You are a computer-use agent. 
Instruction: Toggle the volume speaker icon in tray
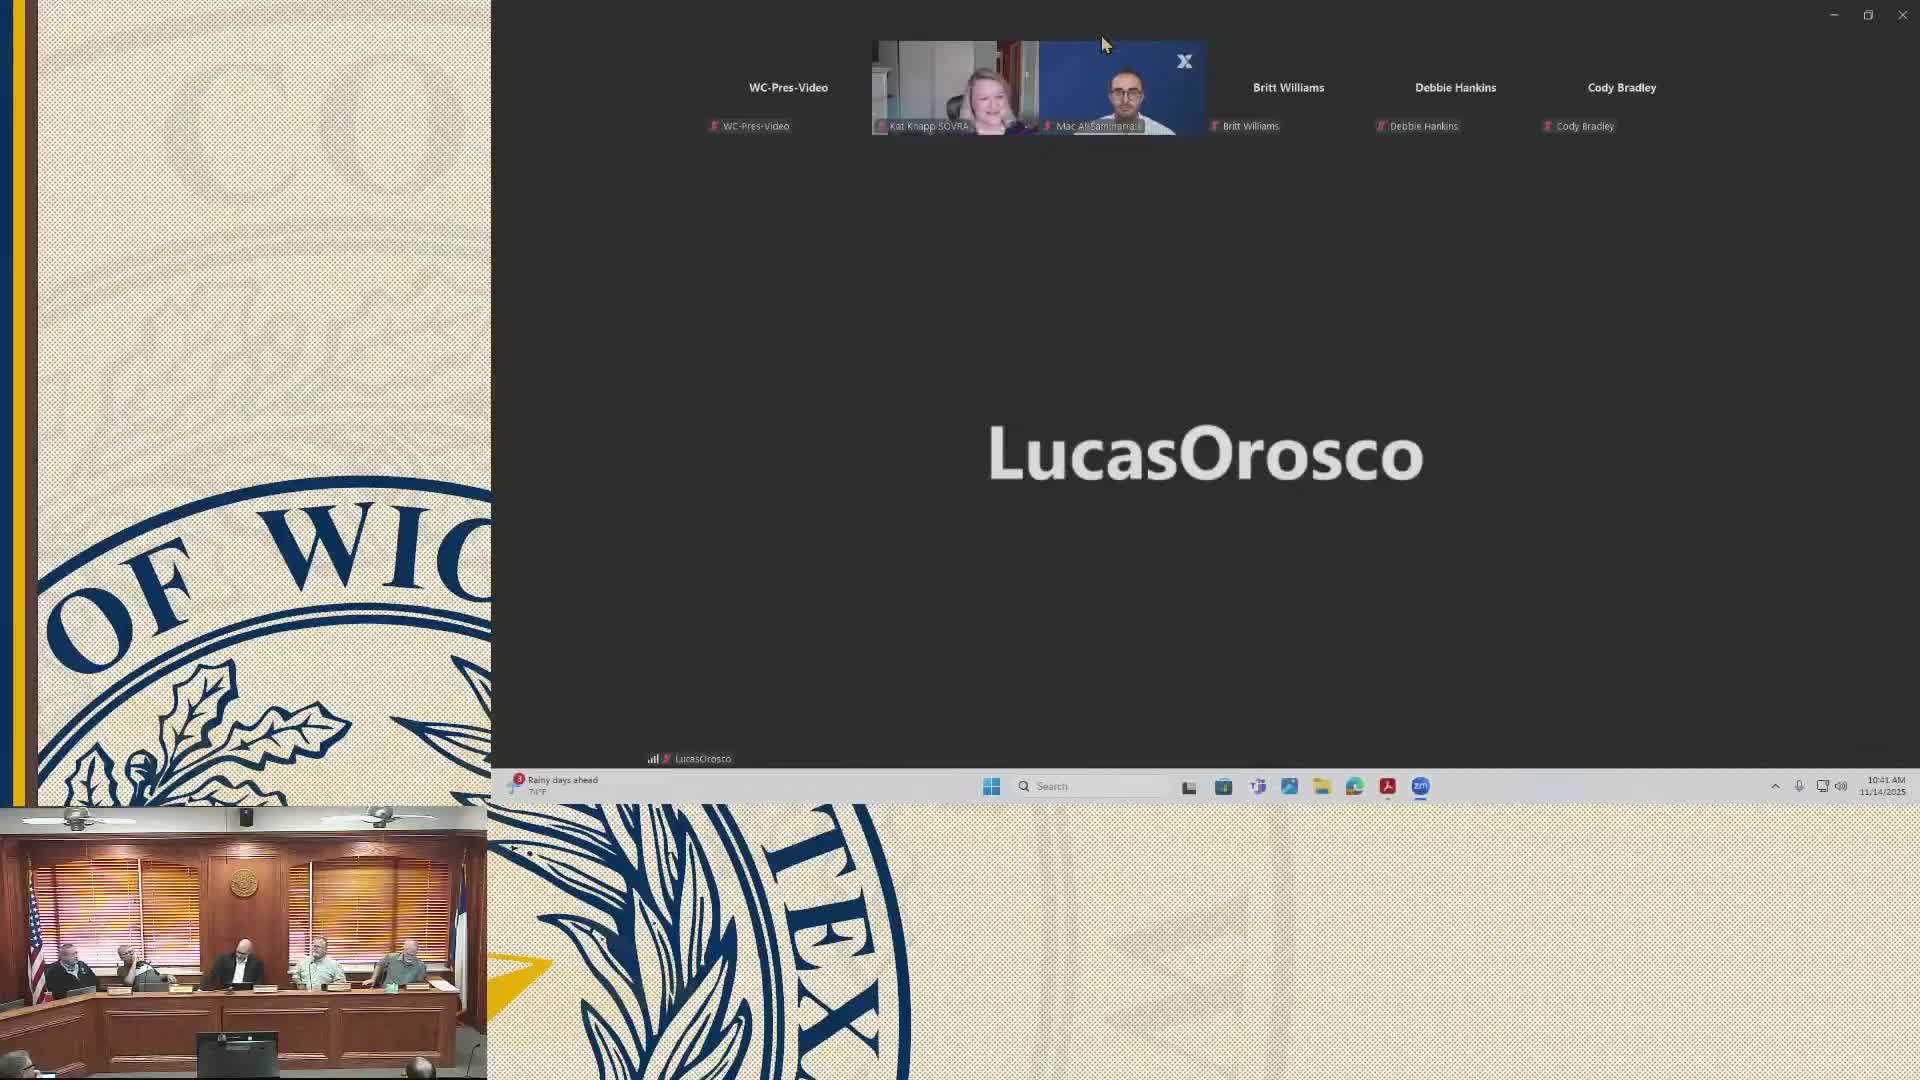click(x=1841, y=786)
